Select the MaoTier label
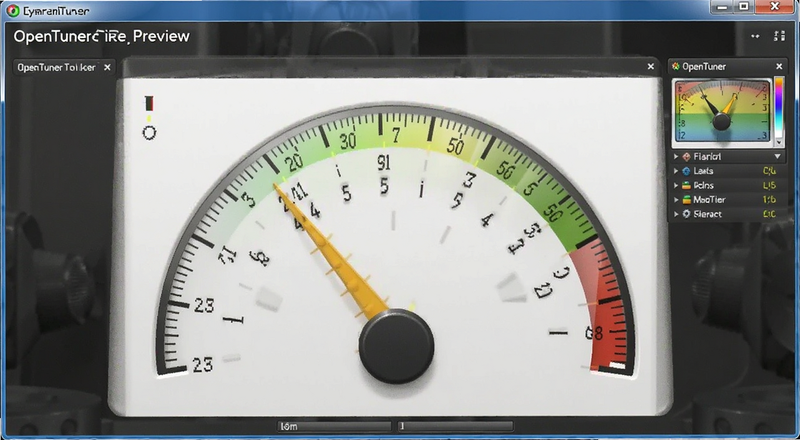The image size is (800, 440). point(709,200)
